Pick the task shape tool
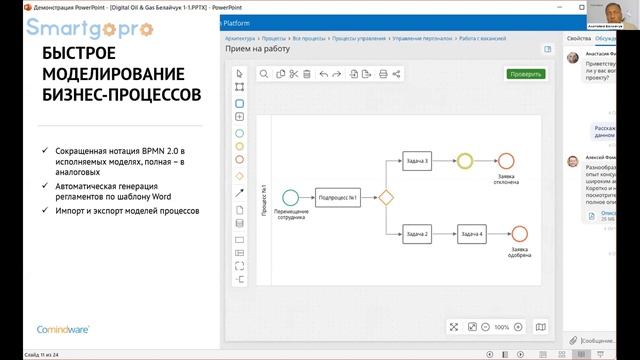This screenshot has height=360, width=640. (x=240, y=104)
